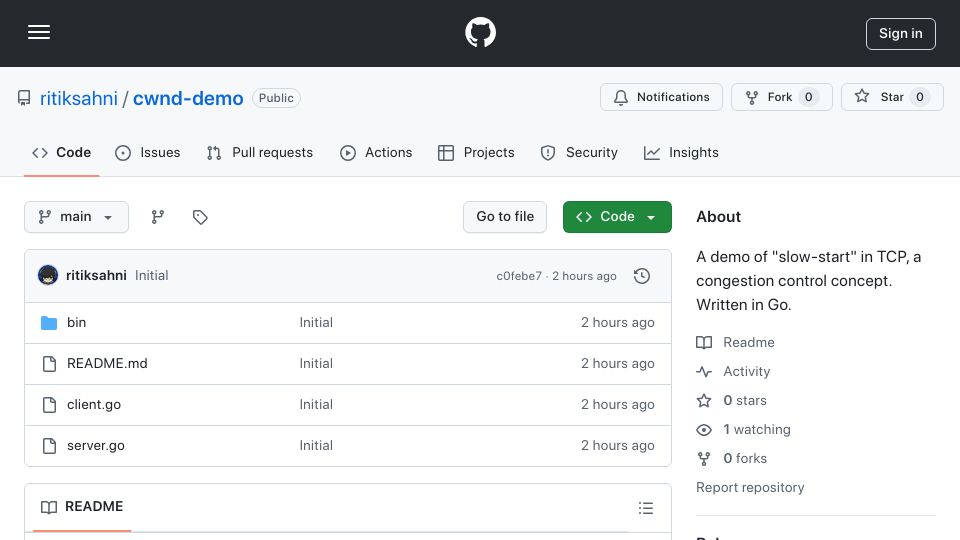Switch to the Issues tab
This screenshot has height=540, width=960.
tap(148, 152)
